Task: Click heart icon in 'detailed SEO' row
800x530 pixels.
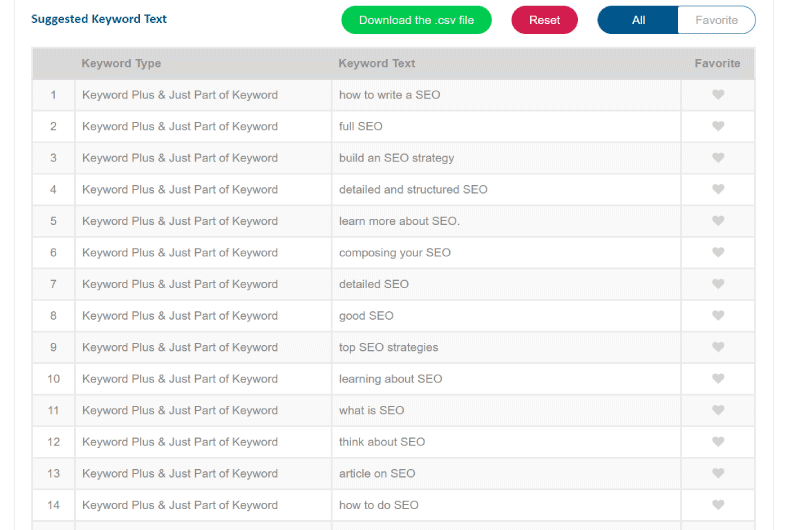Action: coord(718,284)
